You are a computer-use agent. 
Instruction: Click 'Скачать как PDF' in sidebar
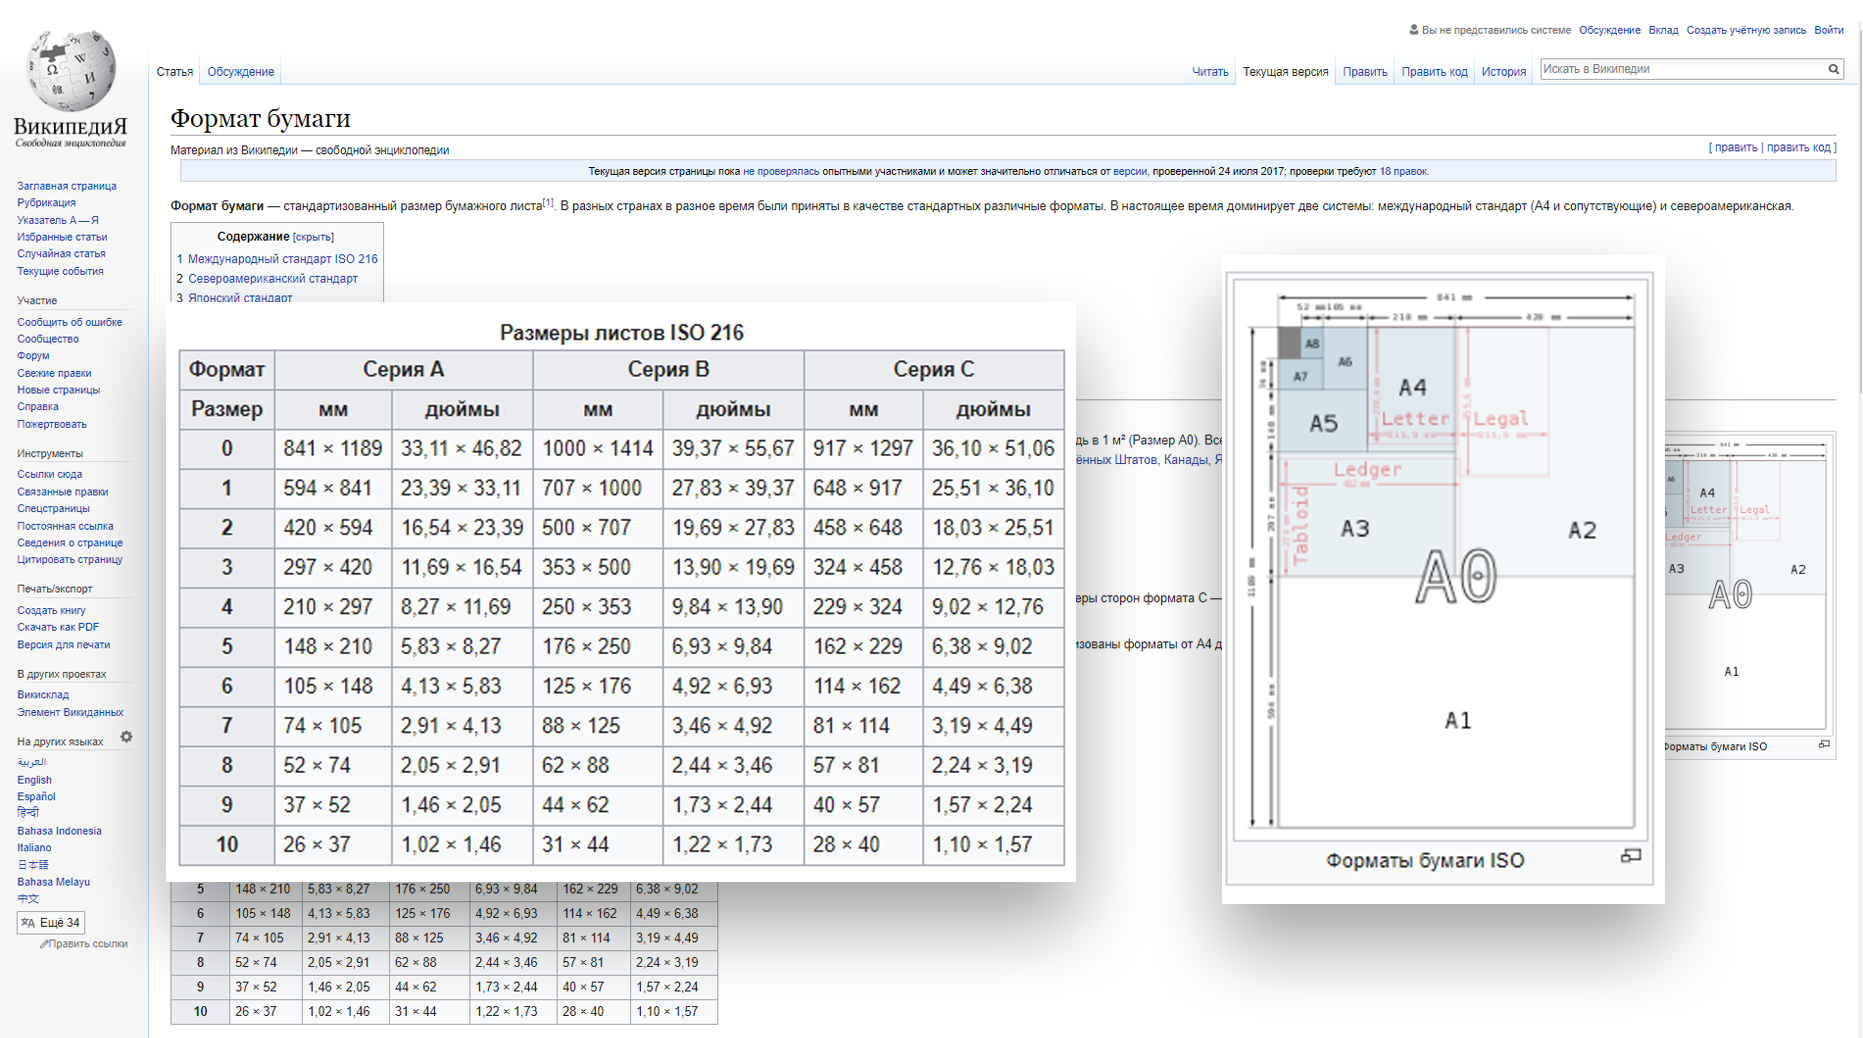pyautogui.click(x=58, y=627)
